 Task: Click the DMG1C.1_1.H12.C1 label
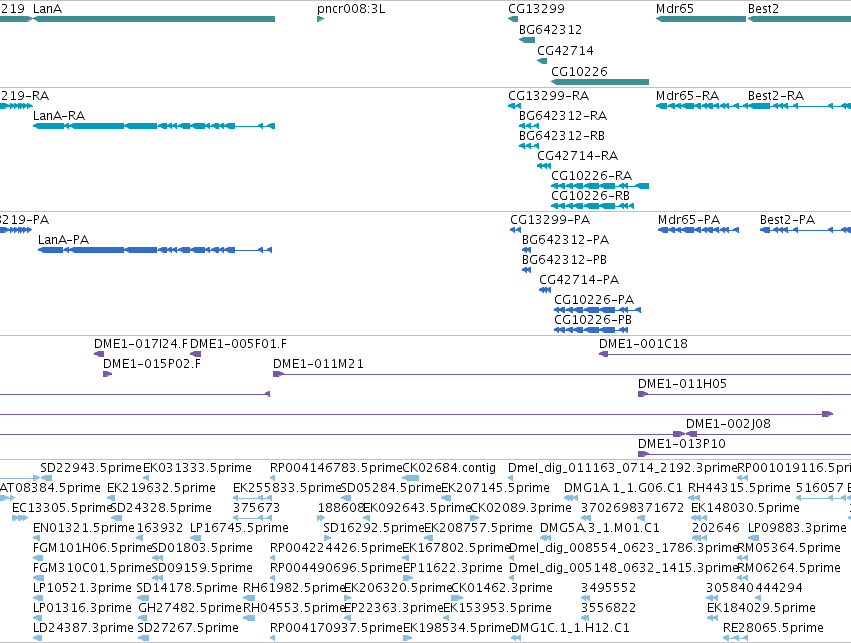click(x=570, y=629)
